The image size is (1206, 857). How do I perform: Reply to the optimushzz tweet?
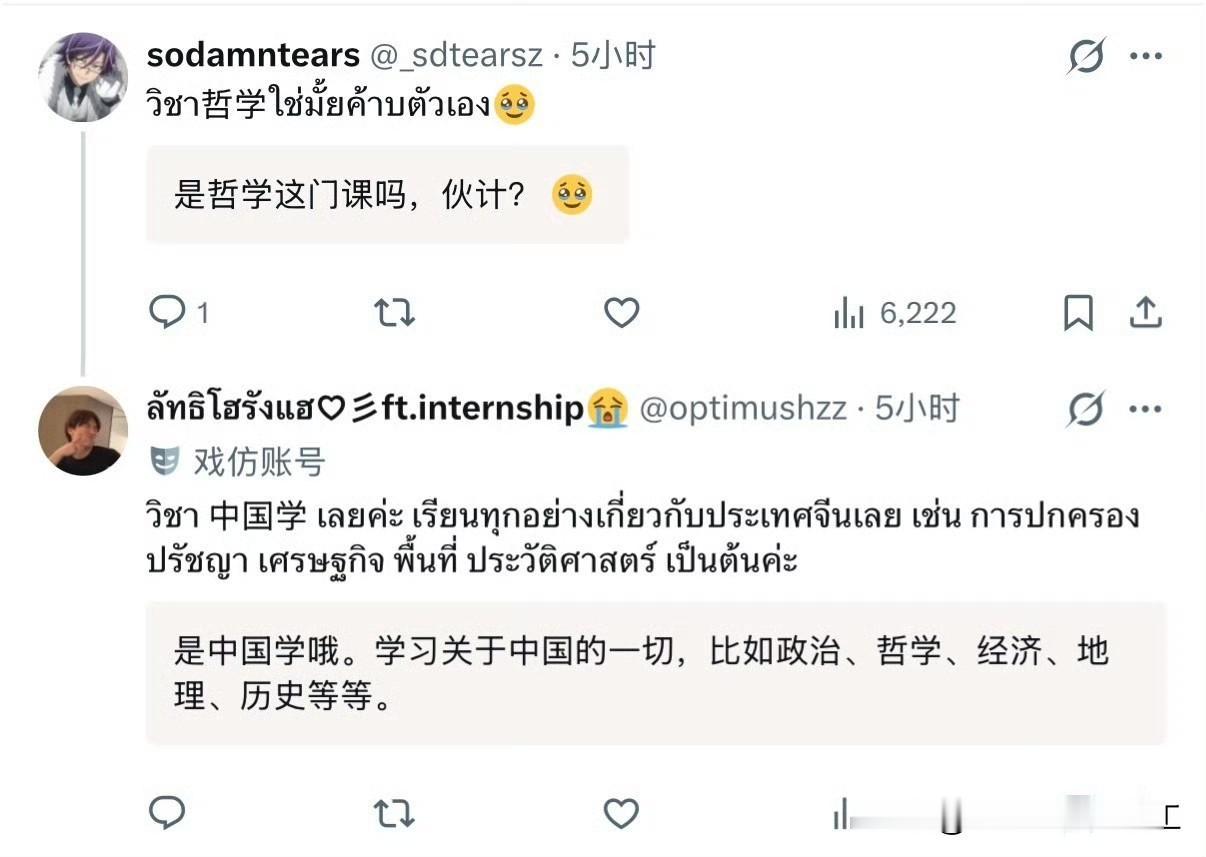tap(167, 813)
